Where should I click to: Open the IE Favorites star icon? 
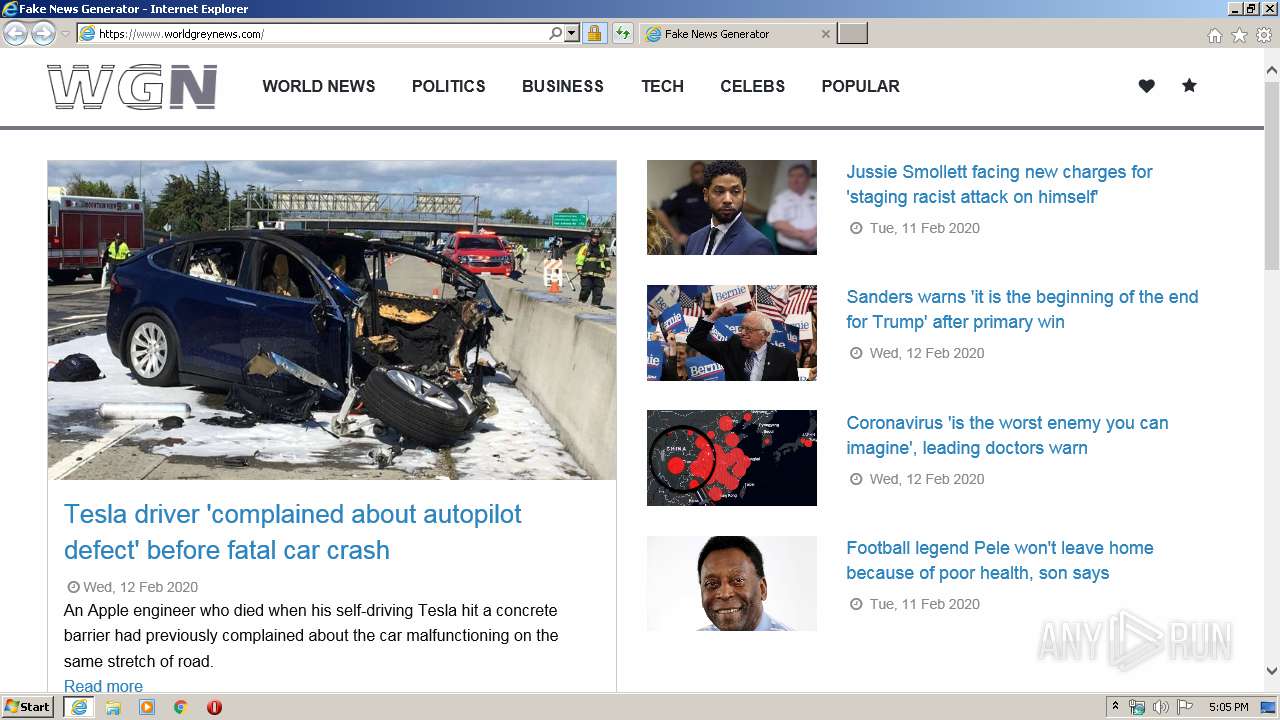point(1239,35)
